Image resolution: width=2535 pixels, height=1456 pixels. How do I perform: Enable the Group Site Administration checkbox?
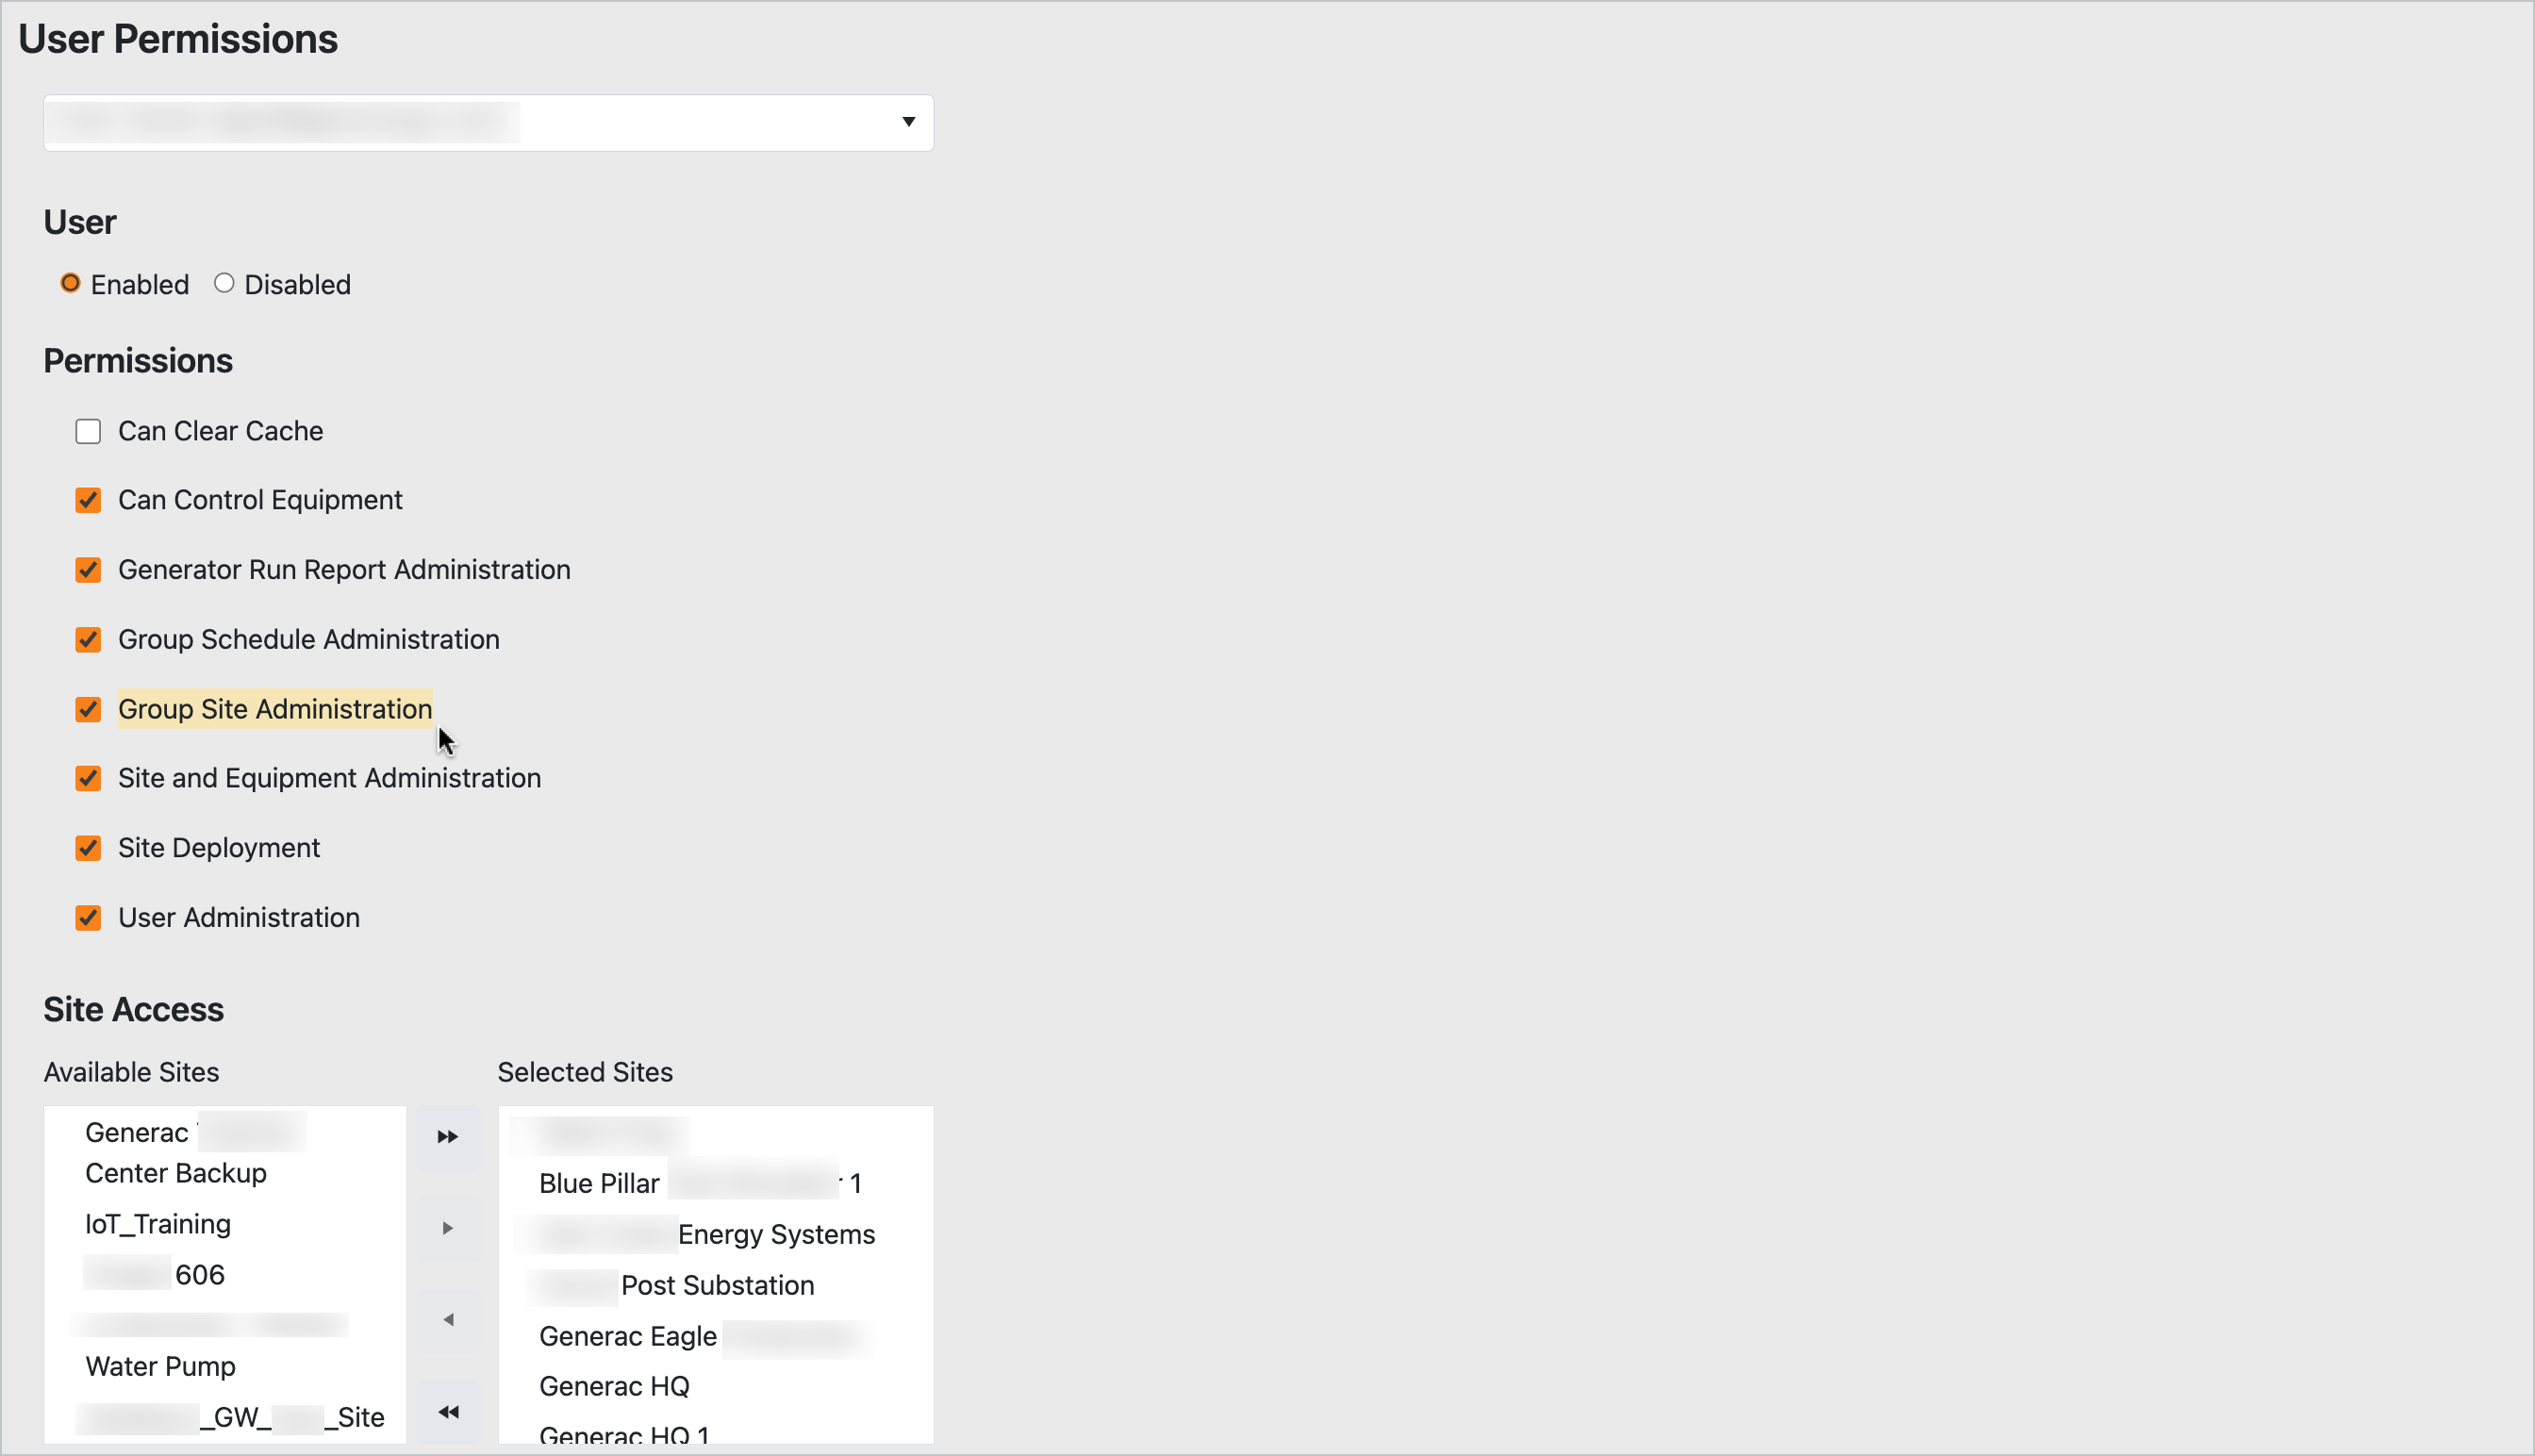tap(89, 709)
